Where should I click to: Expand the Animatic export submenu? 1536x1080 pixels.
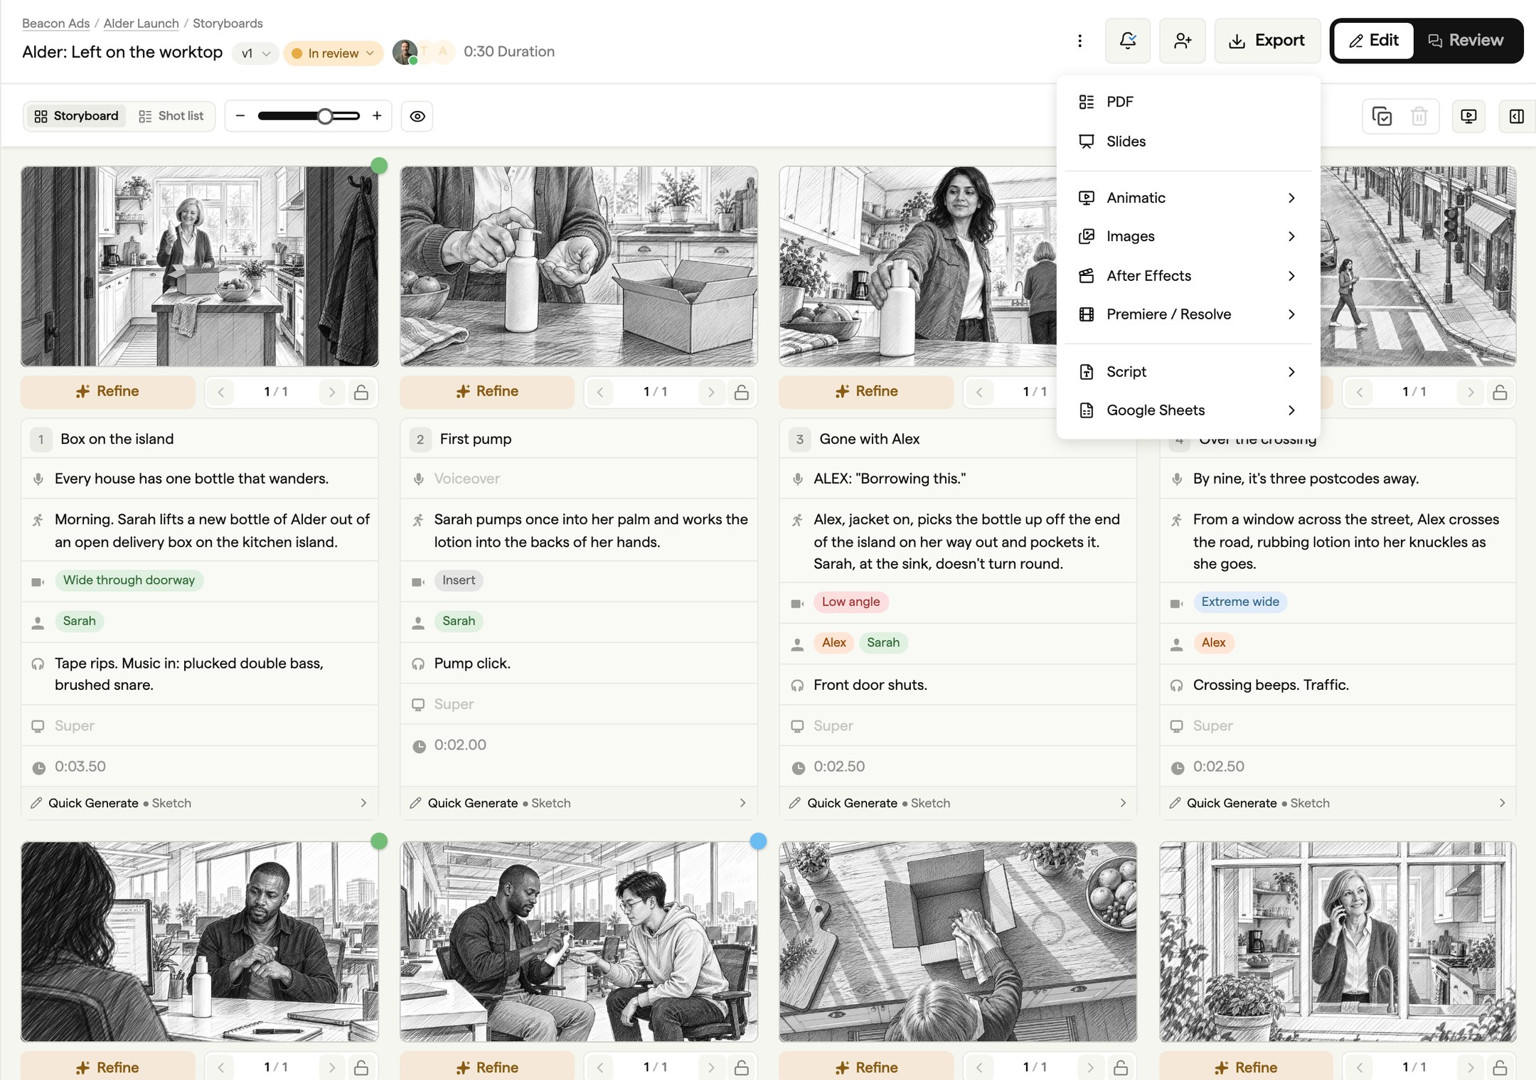(x=1188, y=198)
